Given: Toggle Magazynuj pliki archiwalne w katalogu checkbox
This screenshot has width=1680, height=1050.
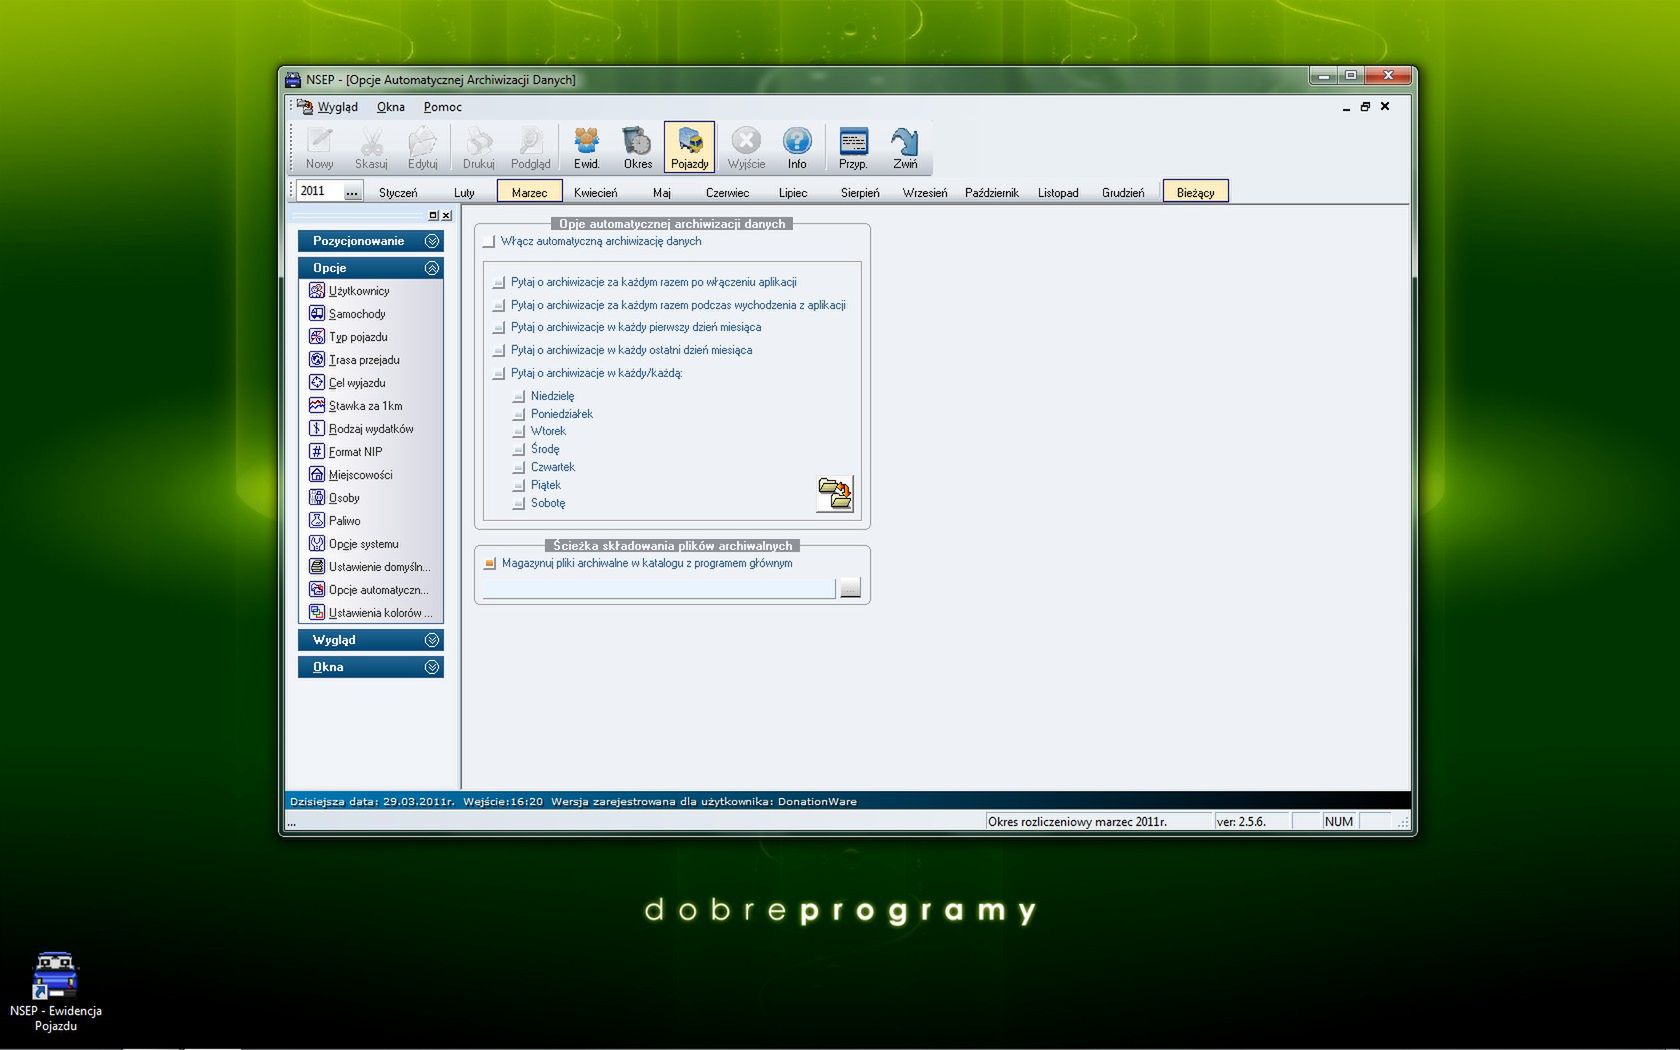Looking at the screenshot, I should [490, 564].
